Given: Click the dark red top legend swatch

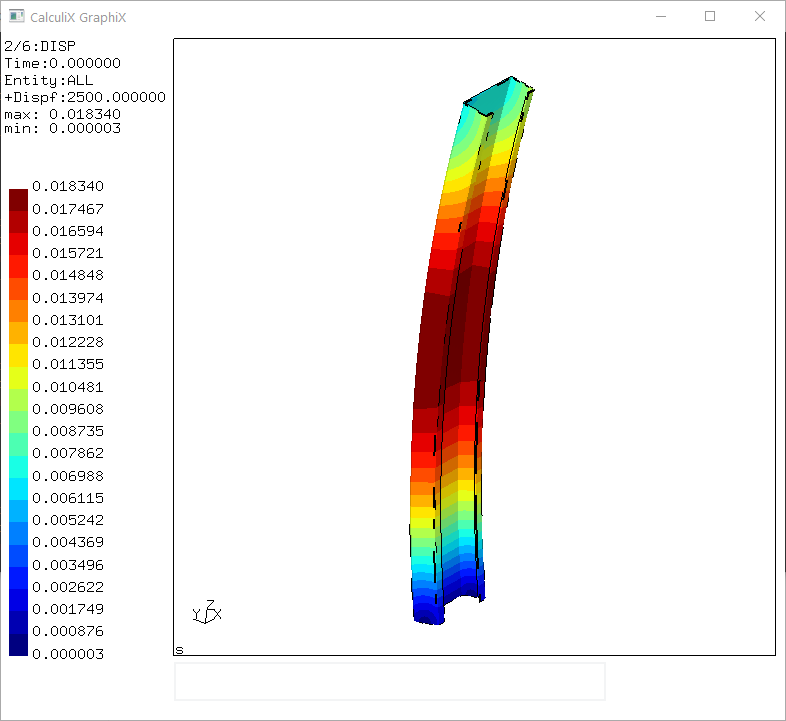Looking at the screenshot, I should (18, 200).
